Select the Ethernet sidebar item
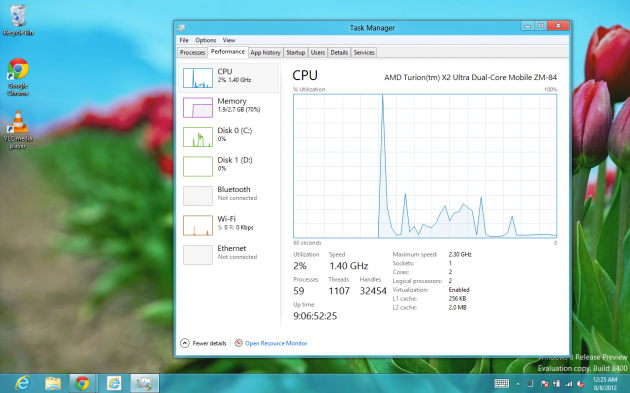This screenshot has width=630, height=393. (228, 254)
